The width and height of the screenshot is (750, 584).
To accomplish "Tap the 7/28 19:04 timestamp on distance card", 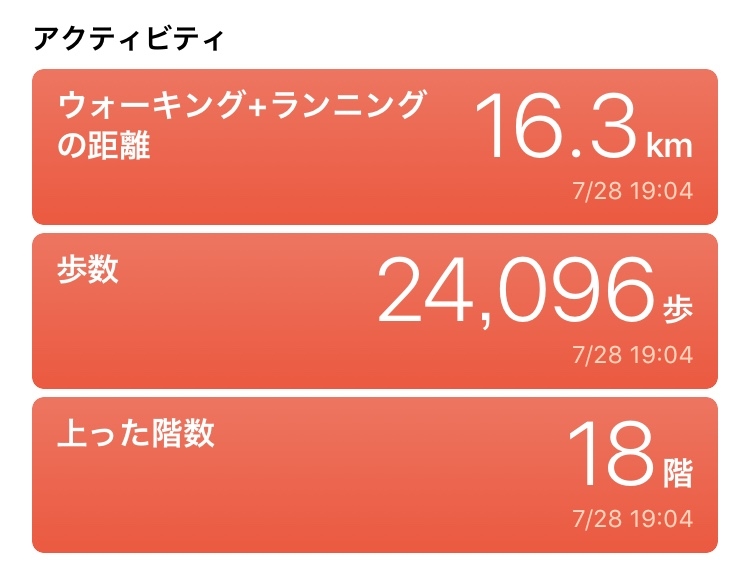I will coord(633,191).
